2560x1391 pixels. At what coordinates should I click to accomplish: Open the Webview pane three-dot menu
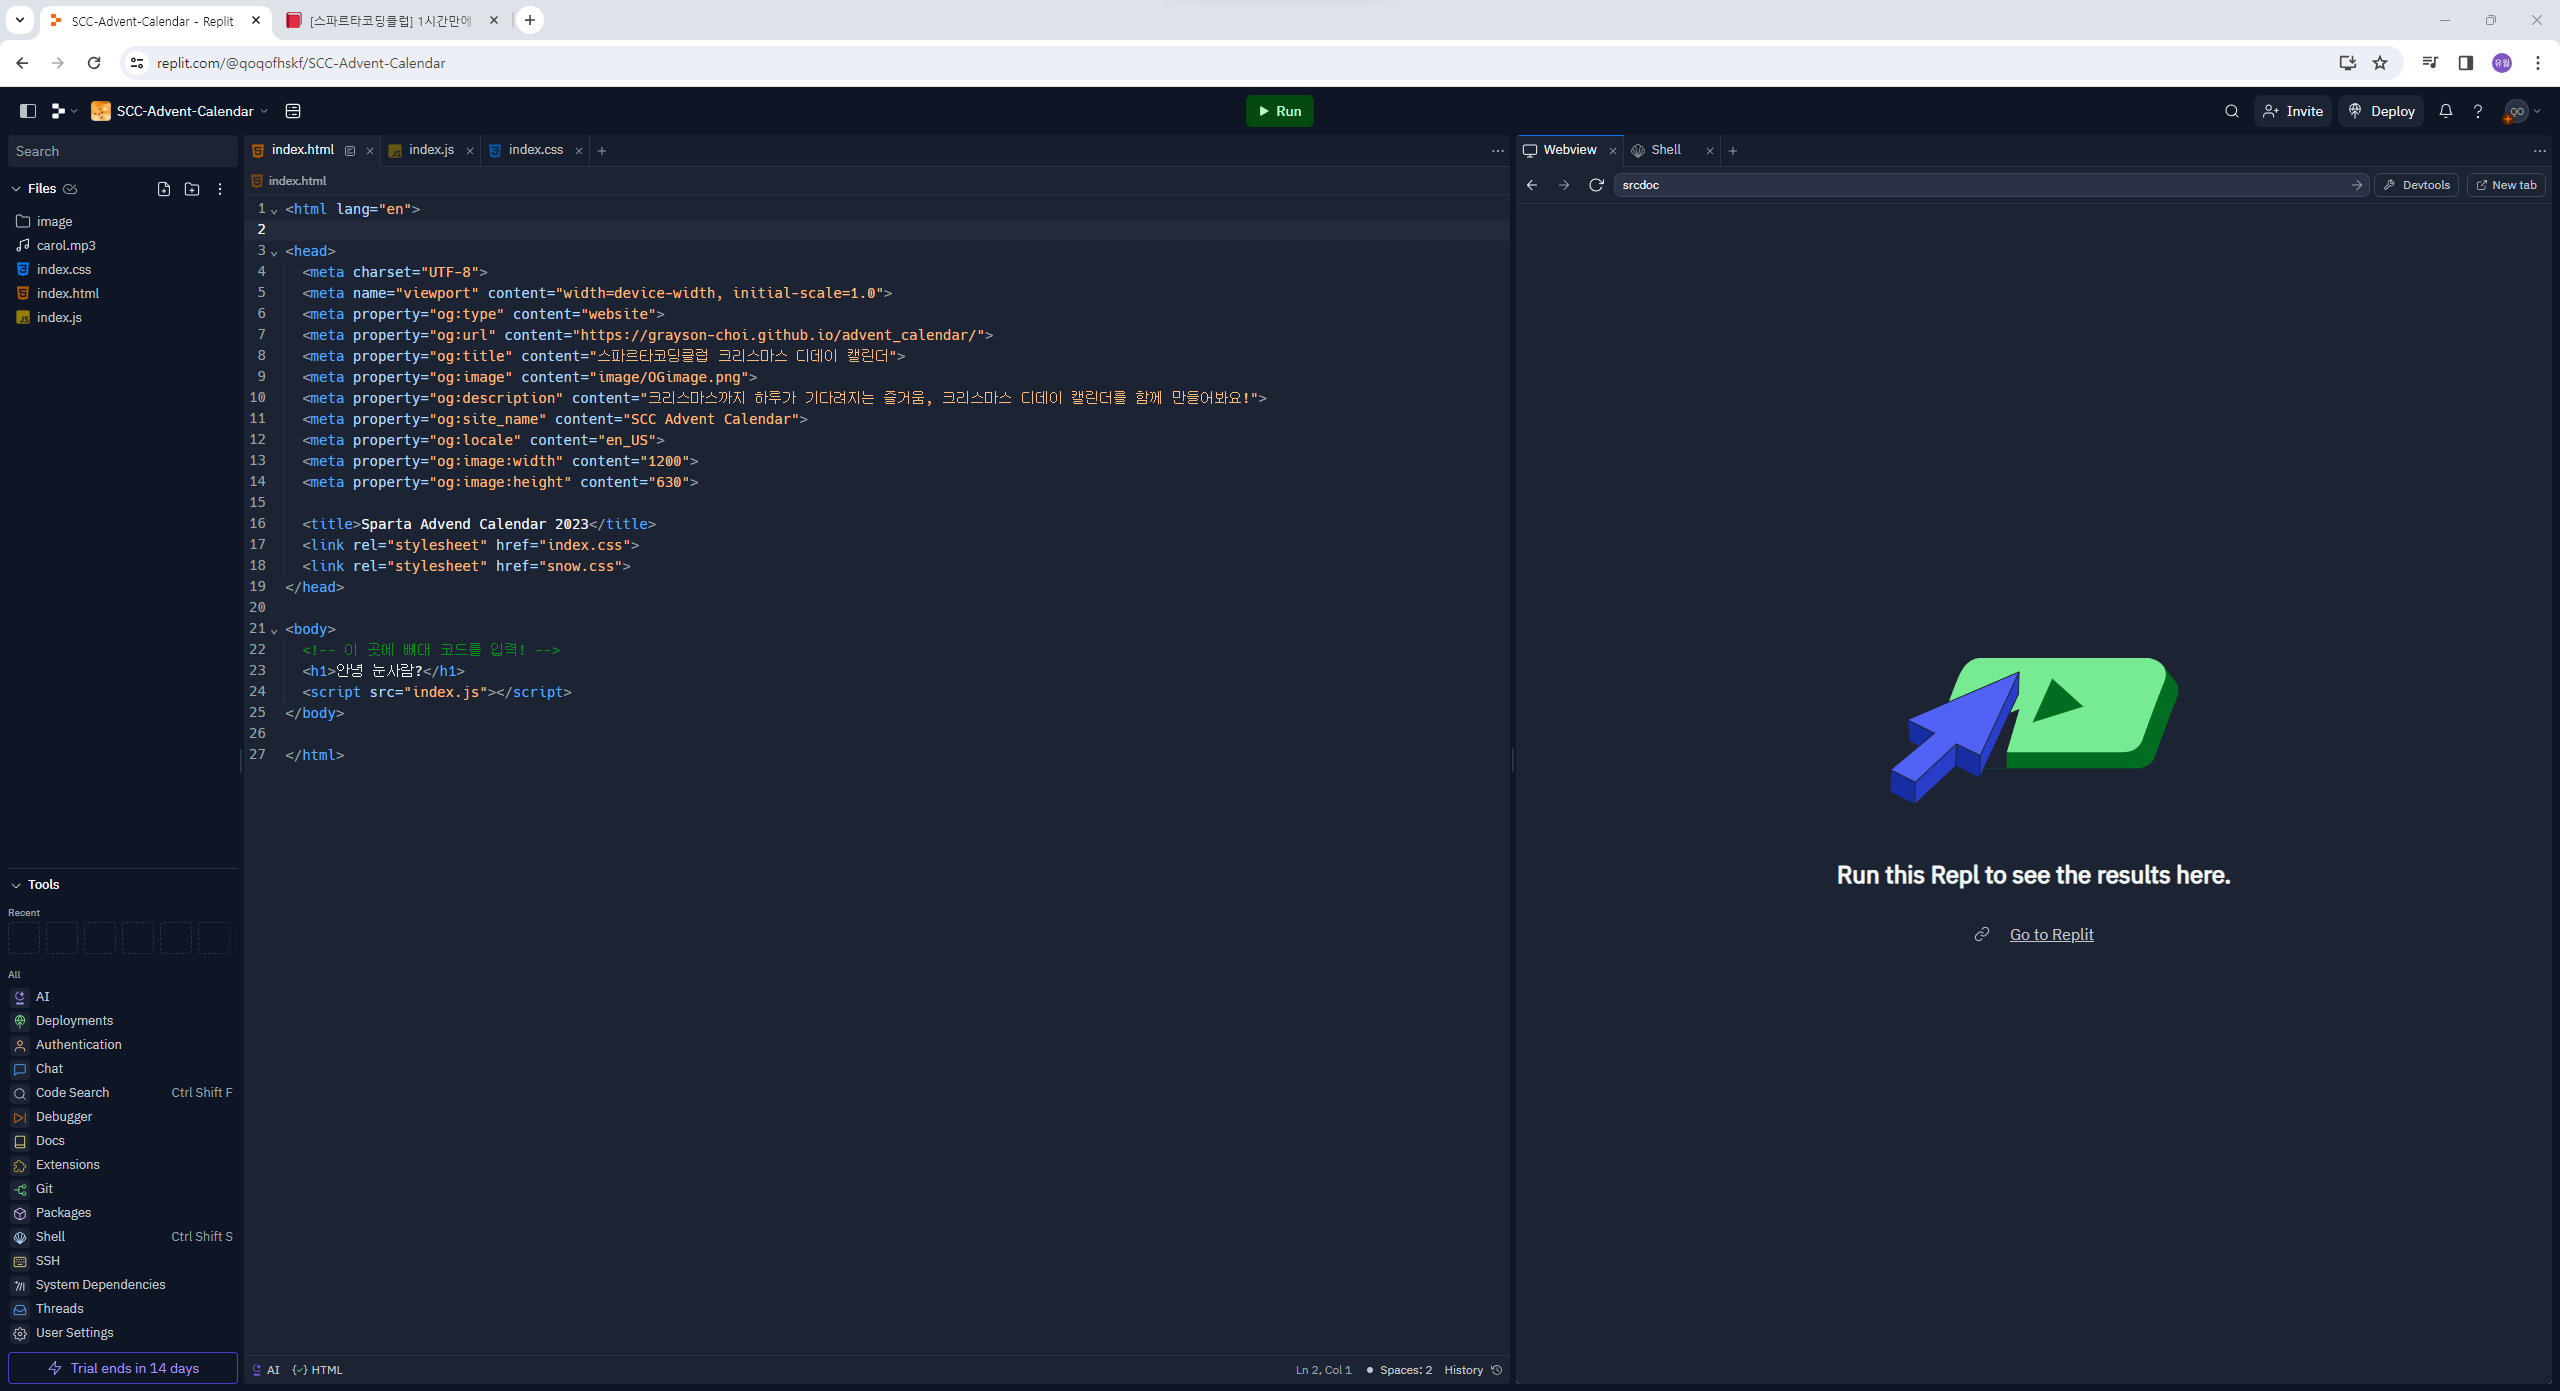point(2540,151)
